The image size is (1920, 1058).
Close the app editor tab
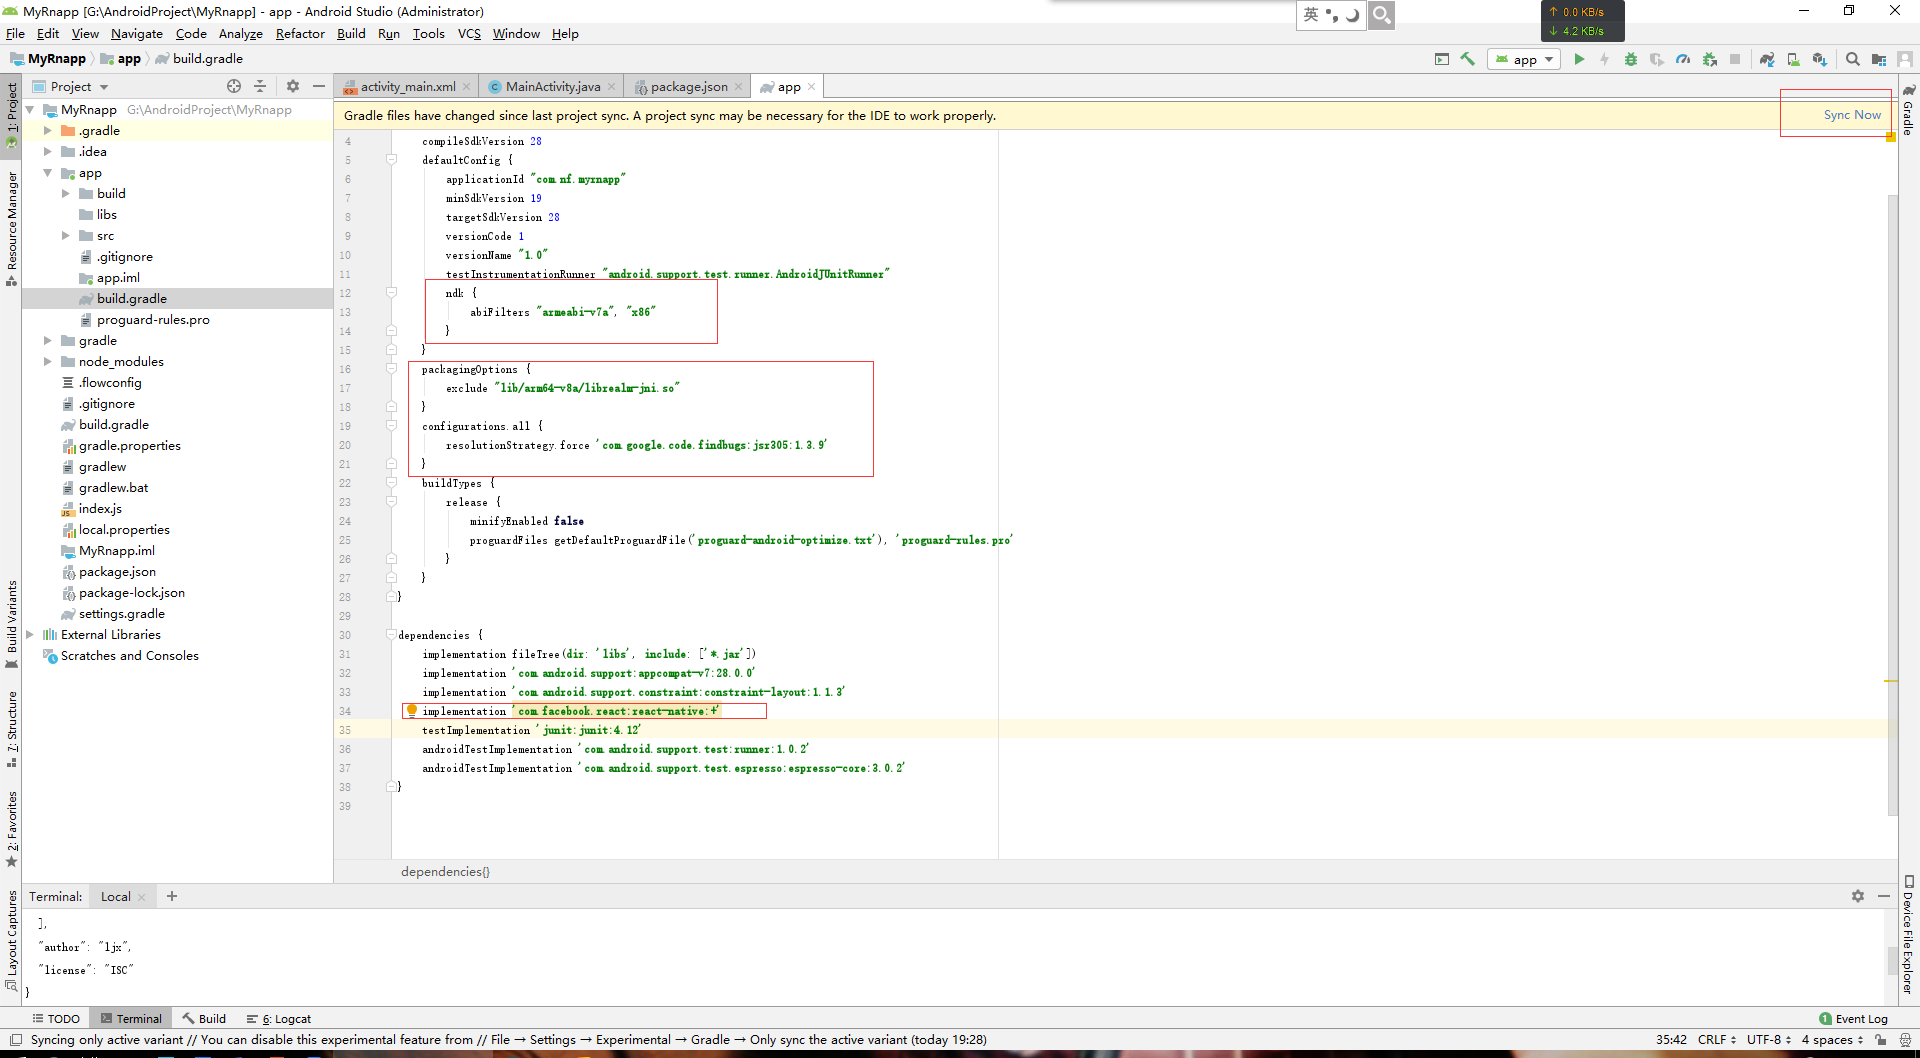[x=812, y=87]
